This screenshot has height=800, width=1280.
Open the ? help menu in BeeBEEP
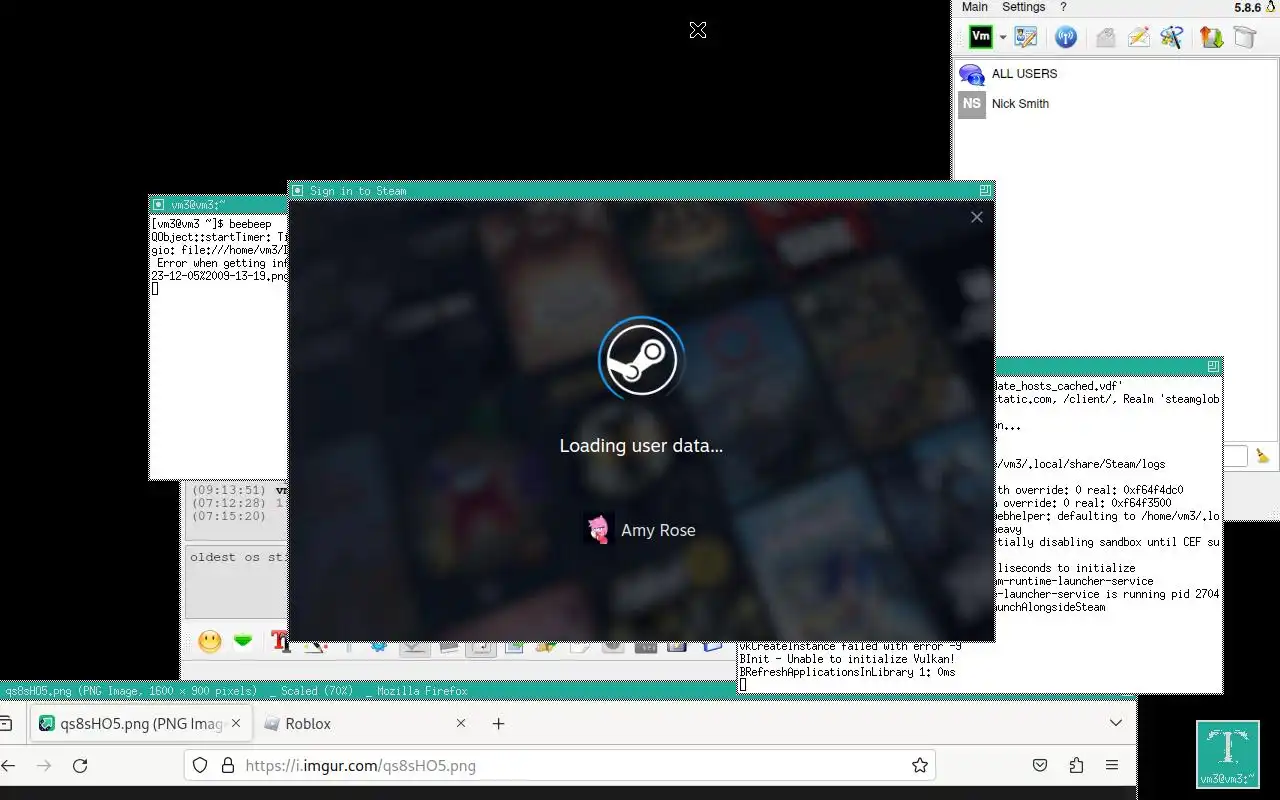coord(1063,7)
